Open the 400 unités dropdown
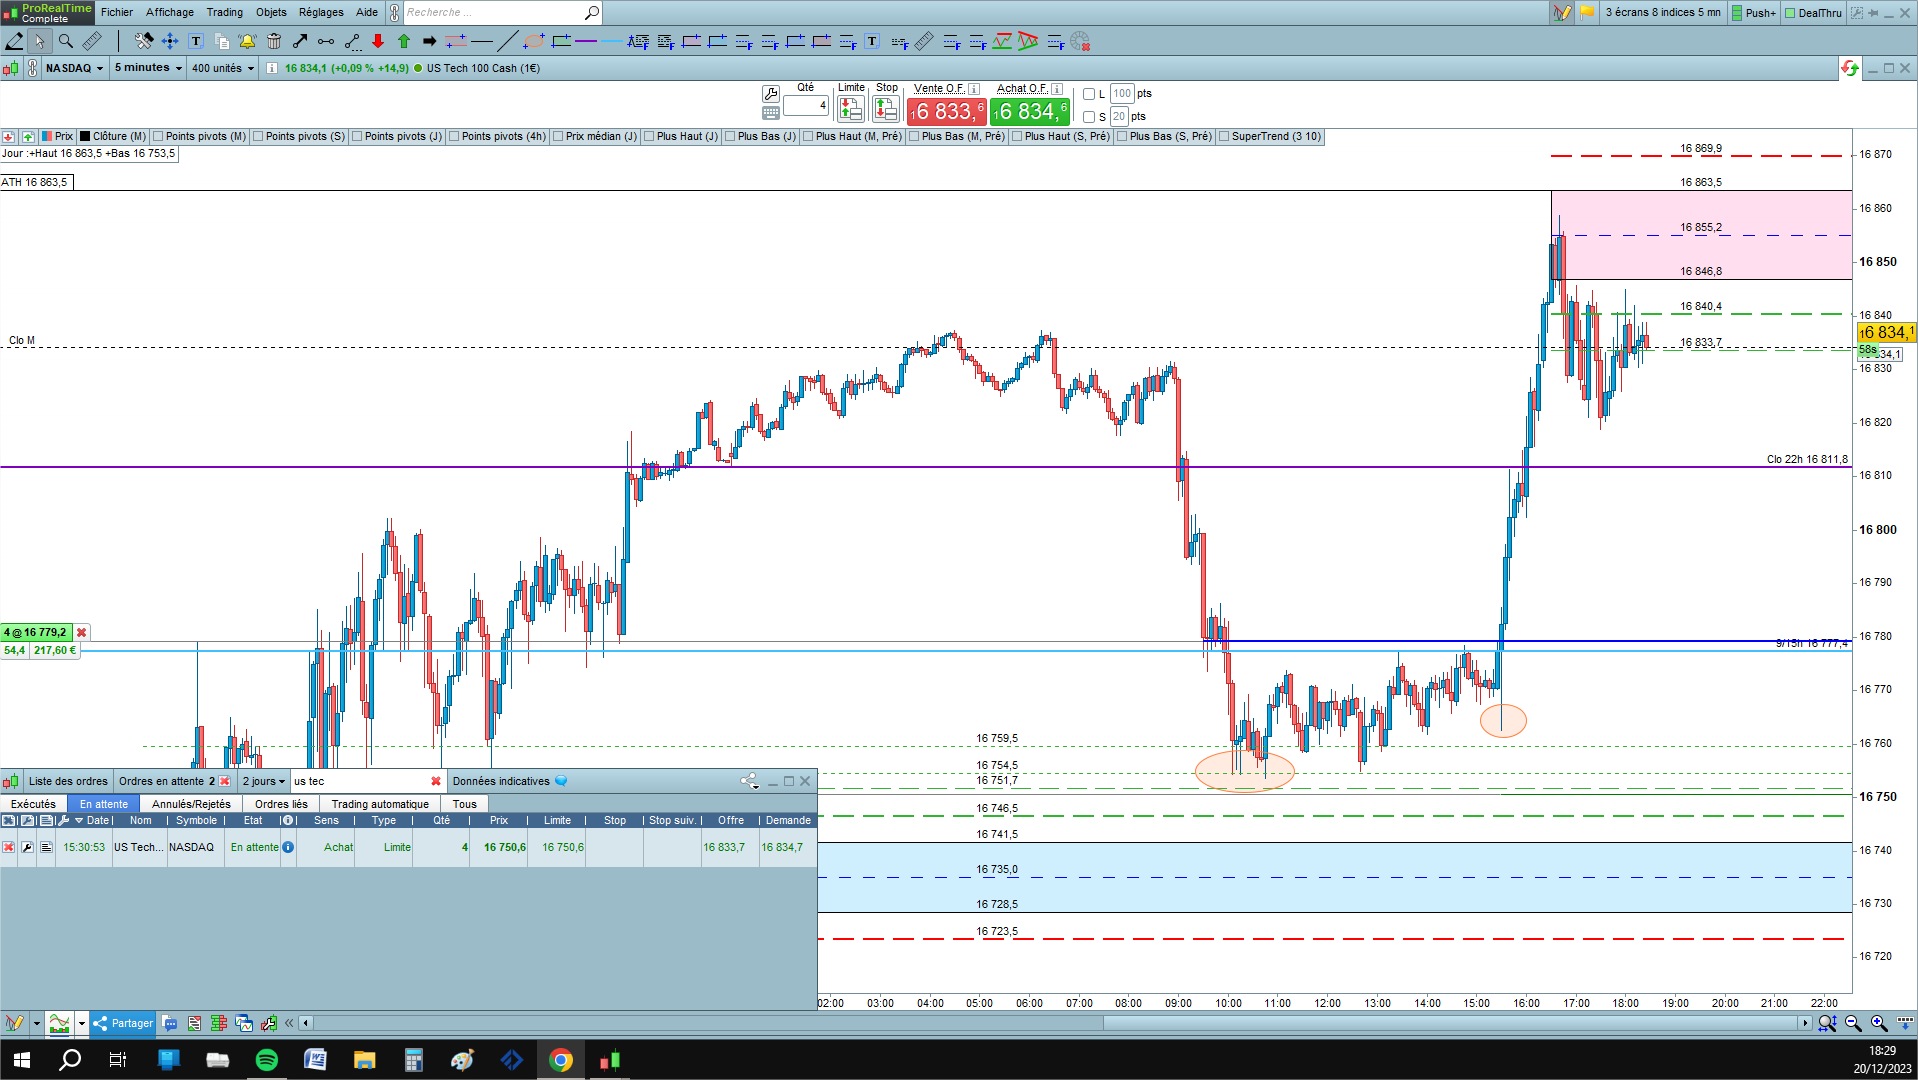Image resolution: width=1918 pixels, height=1080 pixels. coord(223,68)
